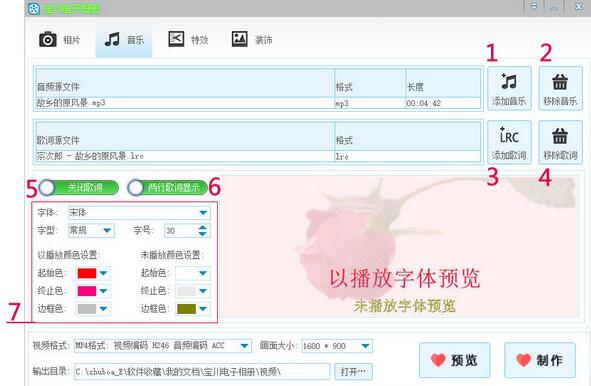Toggle the 关闭歌词 switch
This screenshot has height=386, width=591.
point(78,187)
